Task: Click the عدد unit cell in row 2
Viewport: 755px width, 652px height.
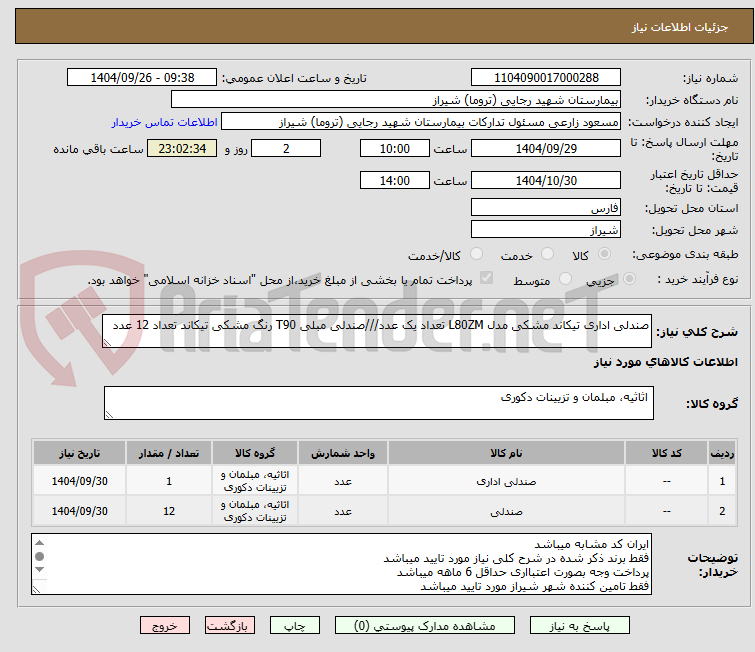Action: [x=343, y=511]
